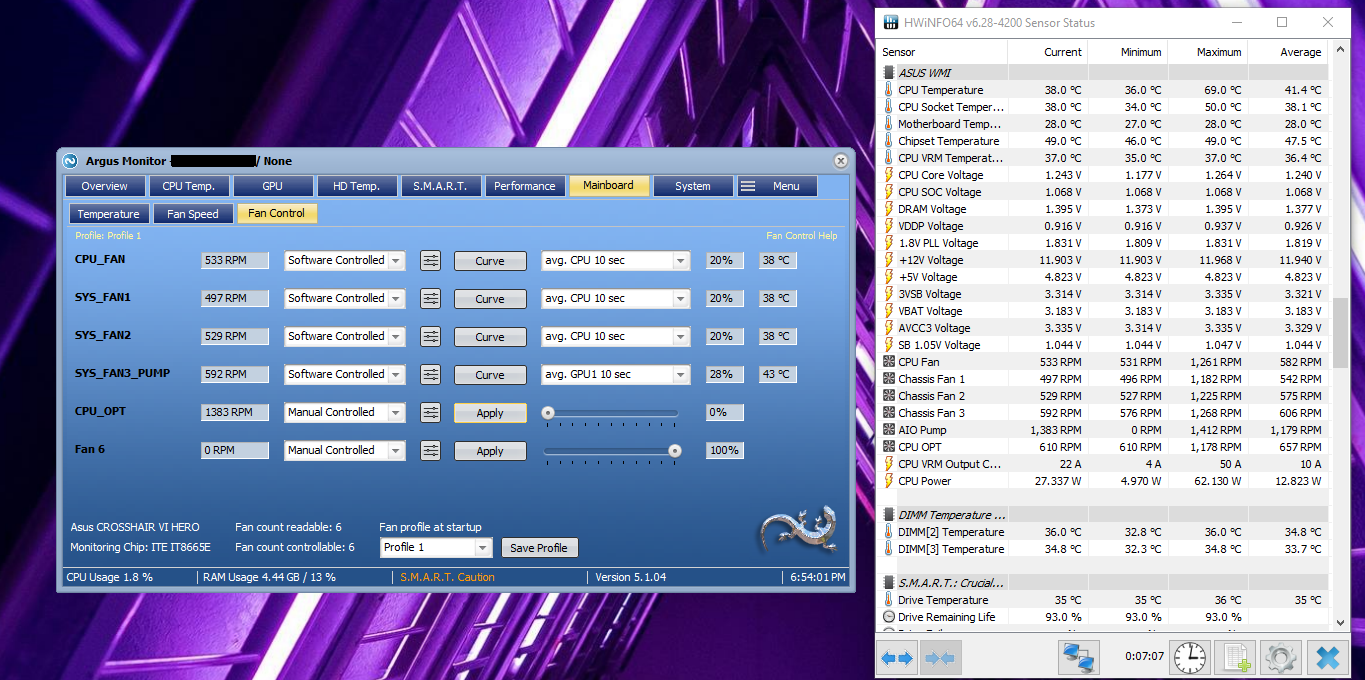Click the Curve button for SYS_FAN3_PUMP
The height and width of the screenshot is (680, 1365).
tap(490, 375)
